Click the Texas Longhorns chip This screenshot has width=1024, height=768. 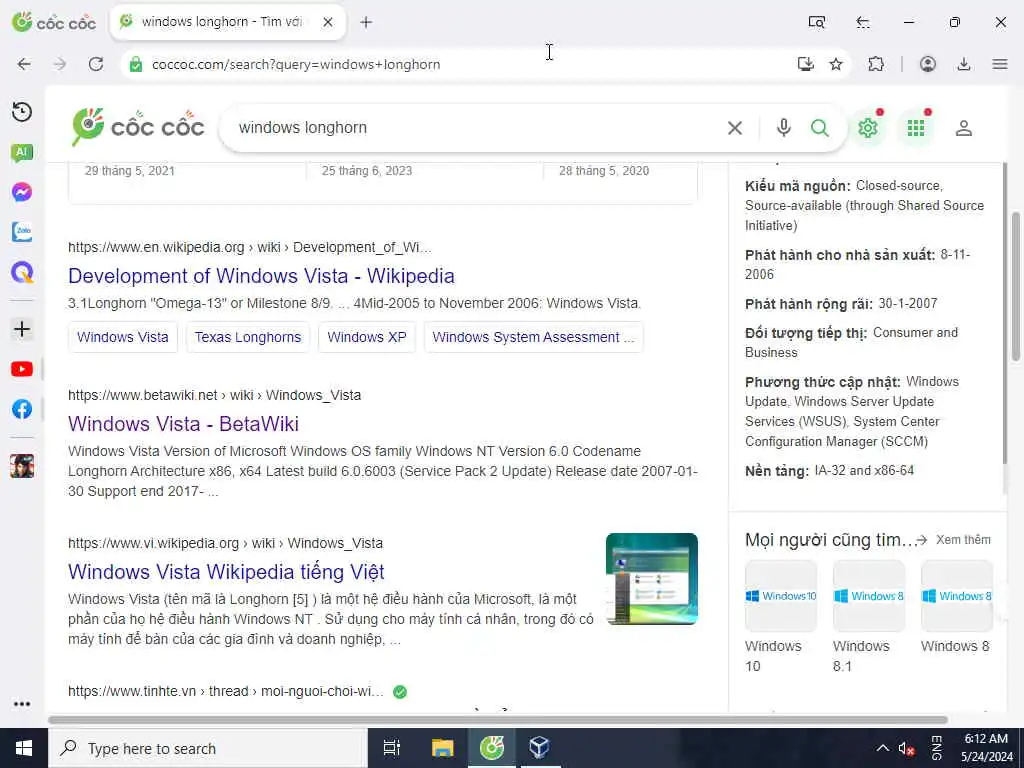click(248, 337)
